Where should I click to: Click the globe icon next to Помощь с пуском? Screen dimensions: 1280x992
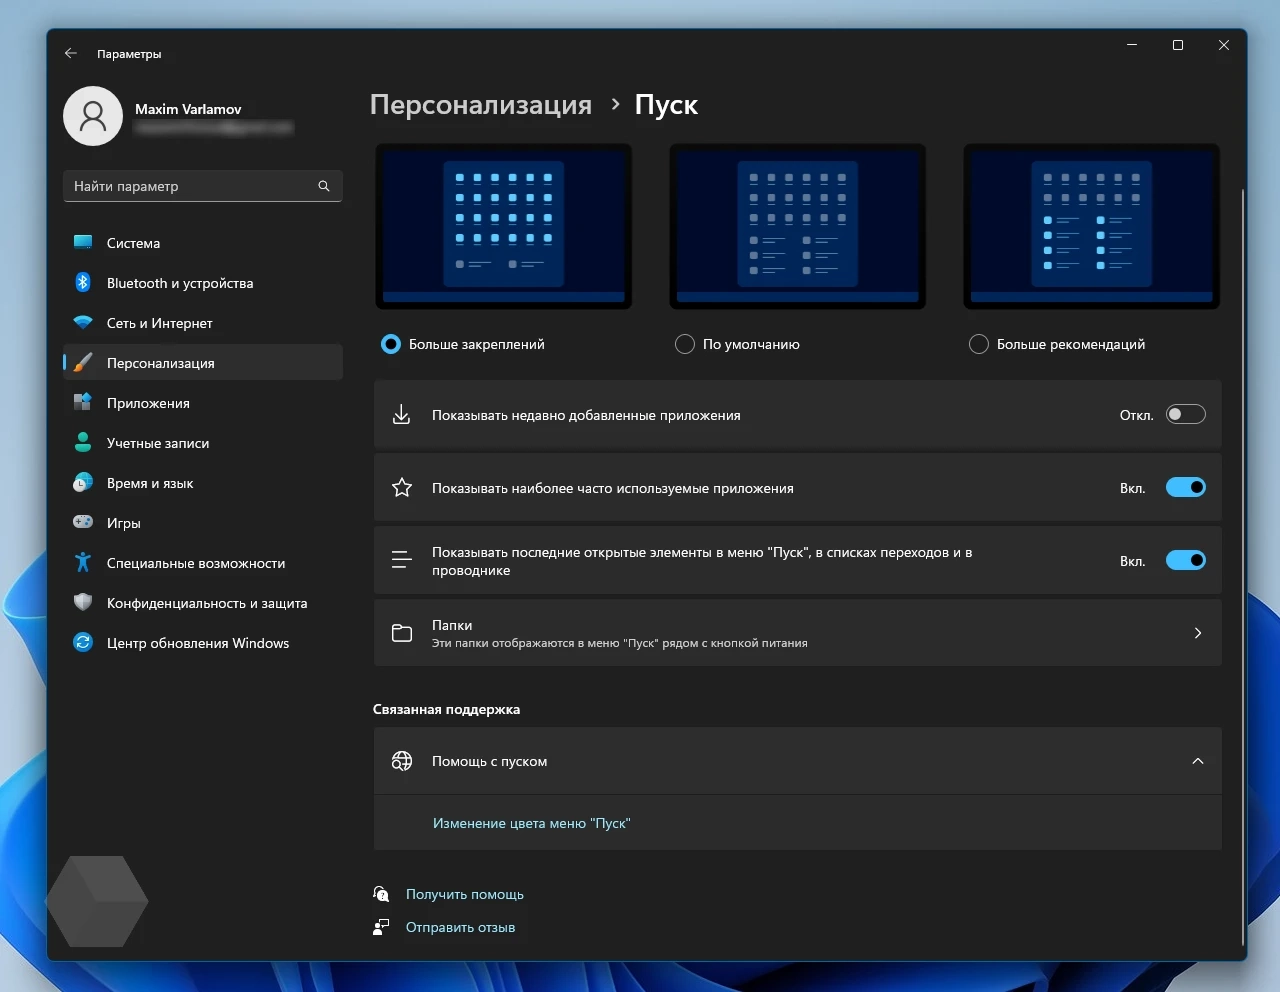[402, 761]
